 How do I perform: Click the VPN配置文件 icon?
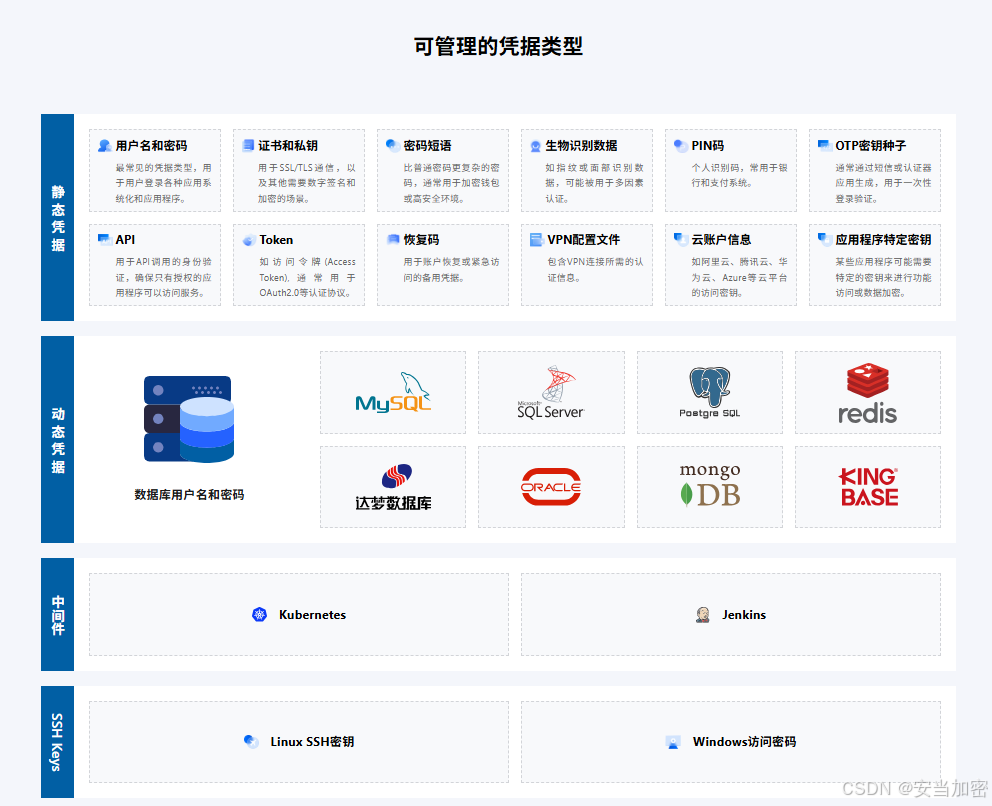(536, 240)
